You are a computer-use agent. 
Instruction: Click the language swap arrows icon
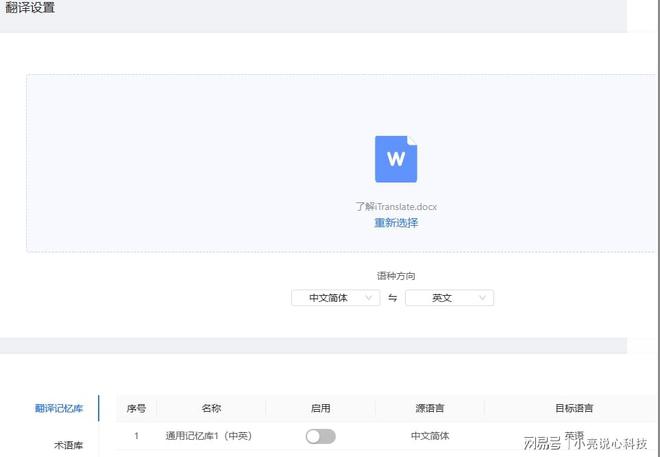(392, 298)
